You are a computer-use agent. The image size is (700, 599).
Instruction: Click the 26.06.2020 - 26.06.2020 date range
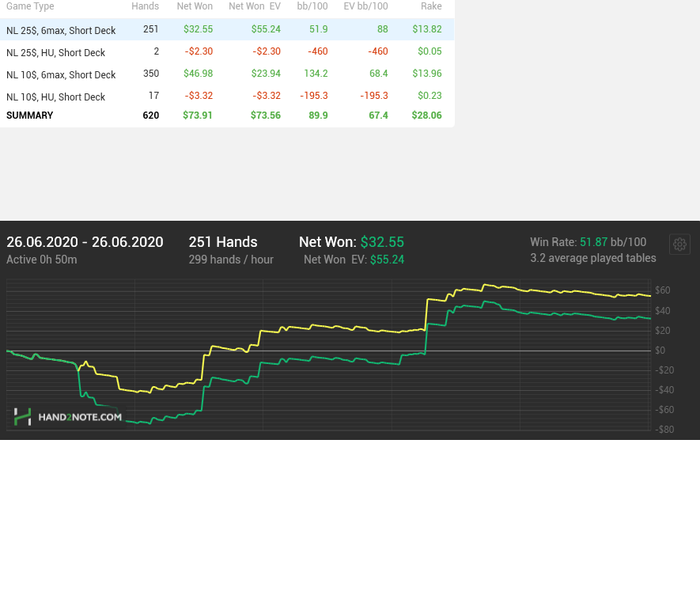coord(85,242)
